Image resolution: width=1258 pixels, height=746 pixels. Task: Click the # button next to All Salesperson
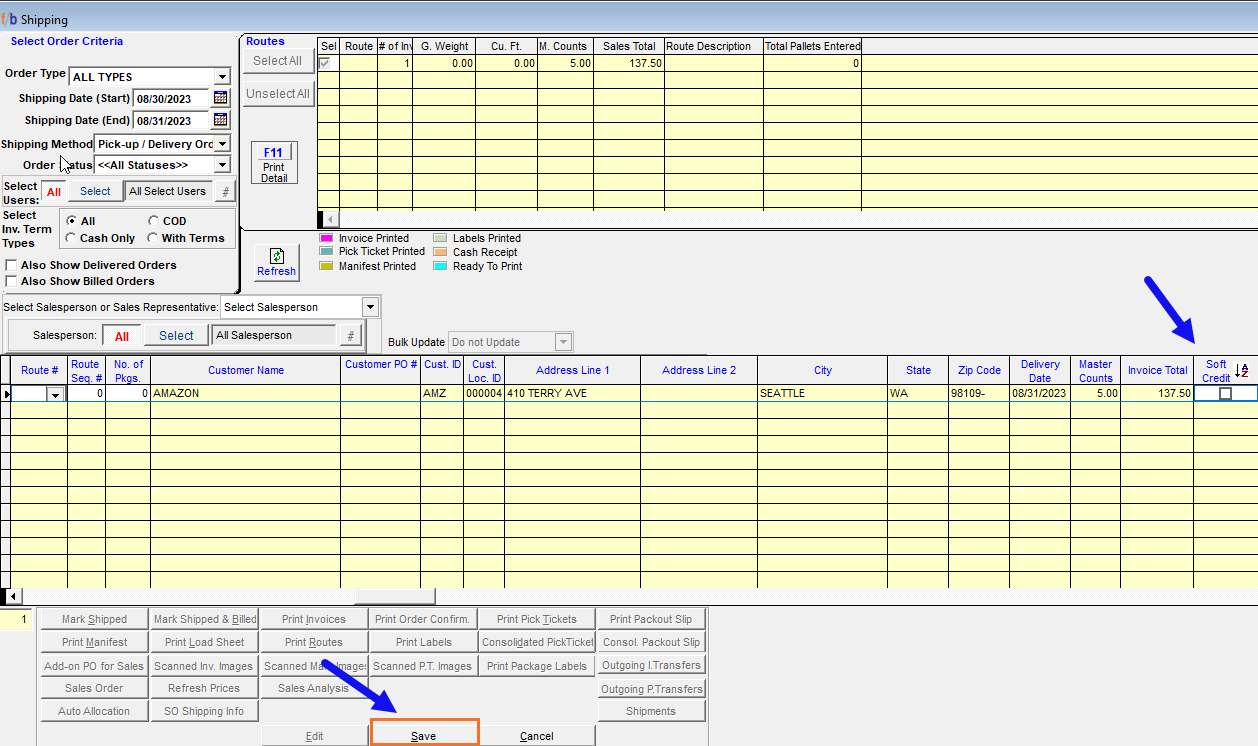pyautogui.click(x=350, y=336)
